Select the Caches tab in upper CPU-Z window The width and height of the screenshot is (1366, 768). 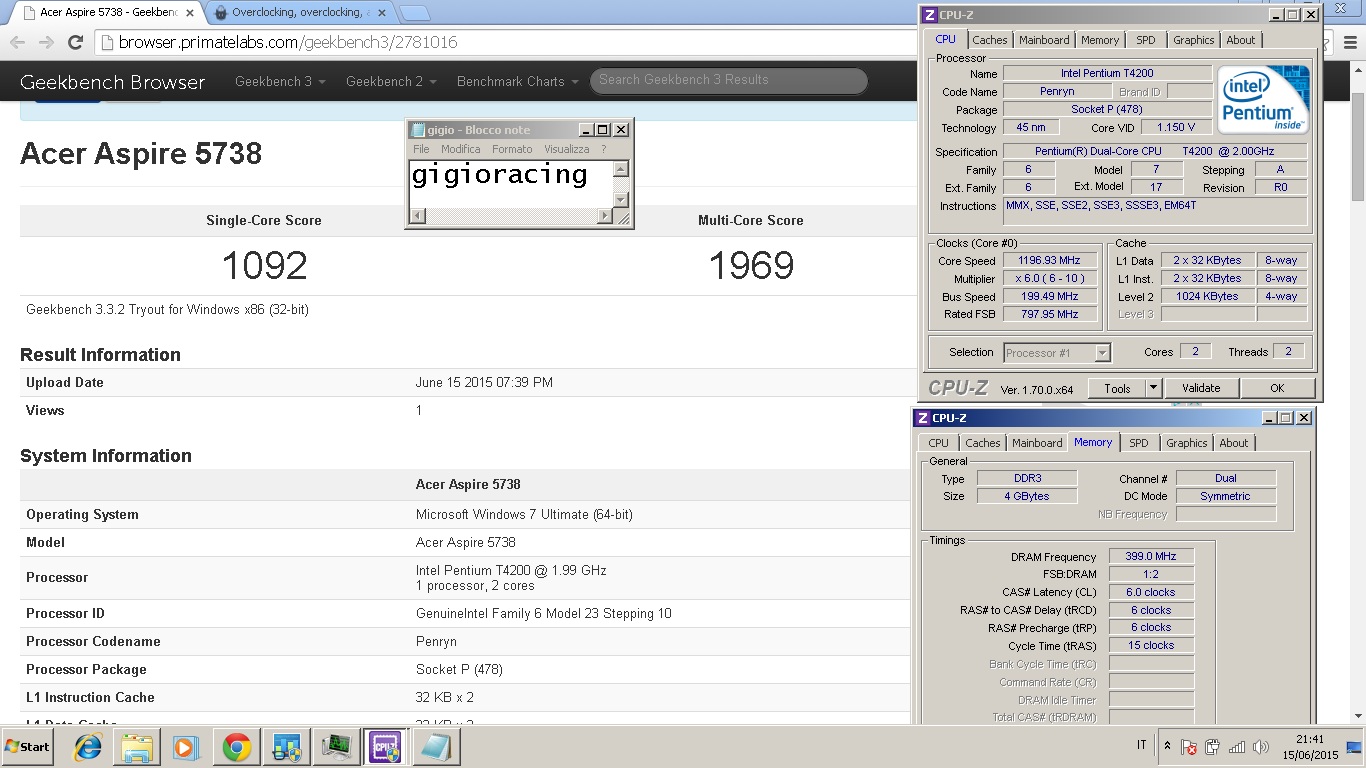click(990, 40)
